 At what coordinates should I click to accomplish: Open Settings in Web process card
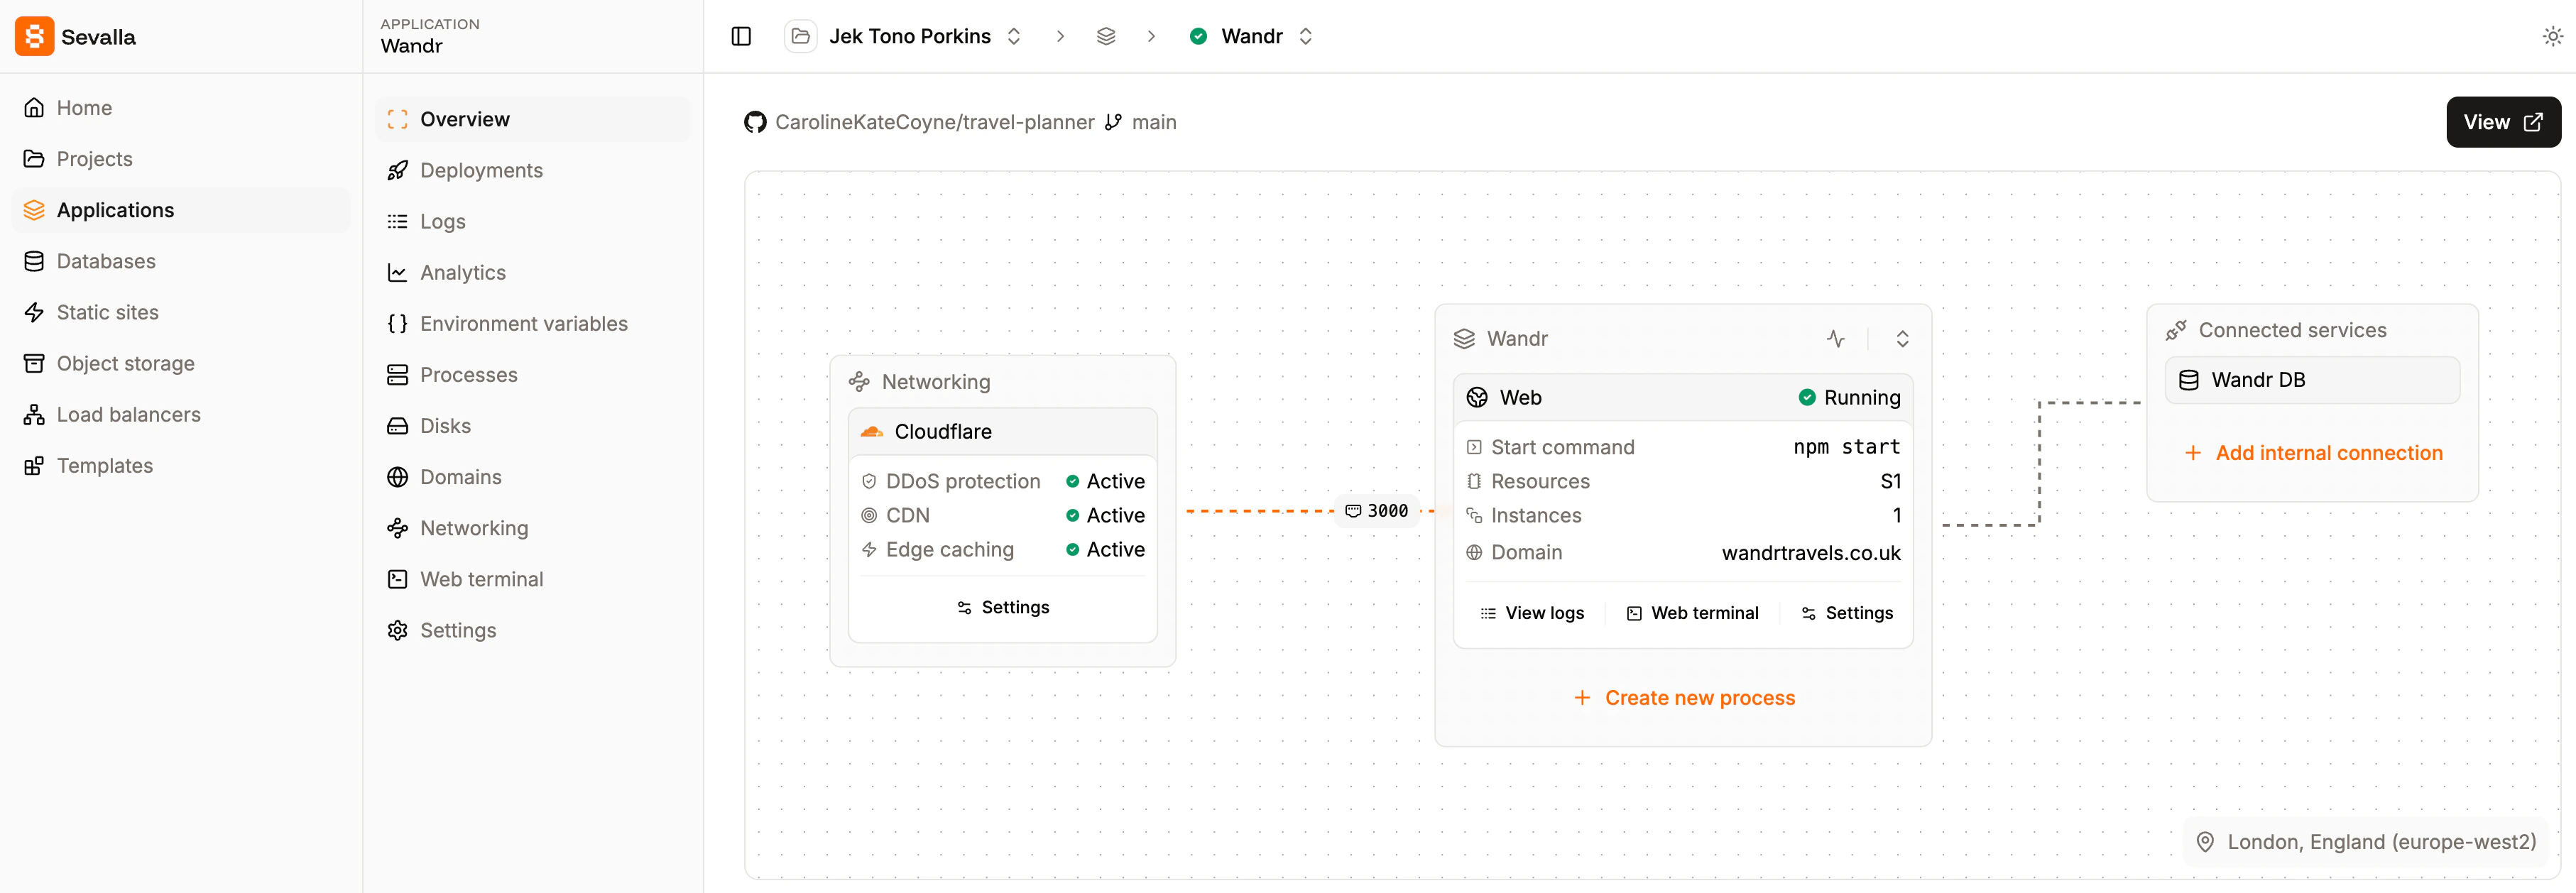[x=1847, y=613]
